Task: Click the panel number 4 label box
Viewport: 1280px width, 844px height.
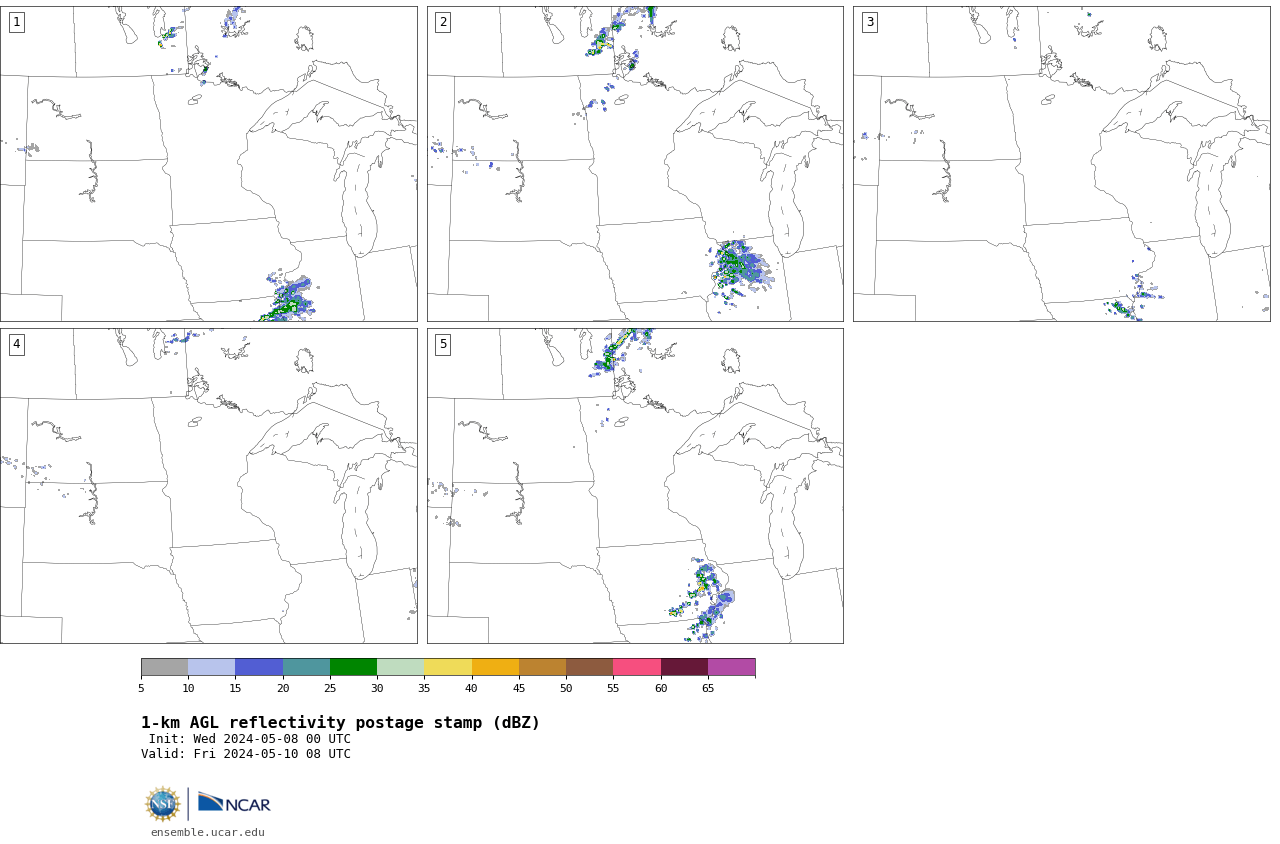Action: coord(16,344)
